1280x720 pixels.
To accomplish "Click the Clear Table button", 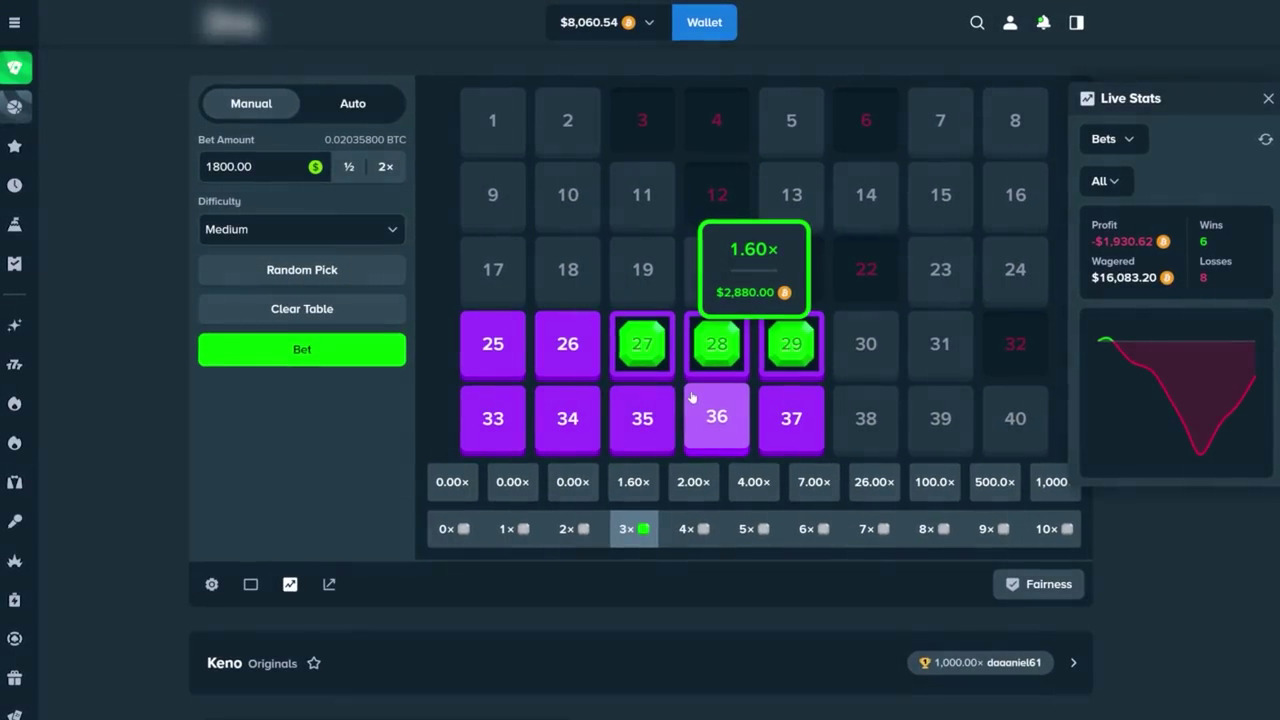I will click(302, 309).
